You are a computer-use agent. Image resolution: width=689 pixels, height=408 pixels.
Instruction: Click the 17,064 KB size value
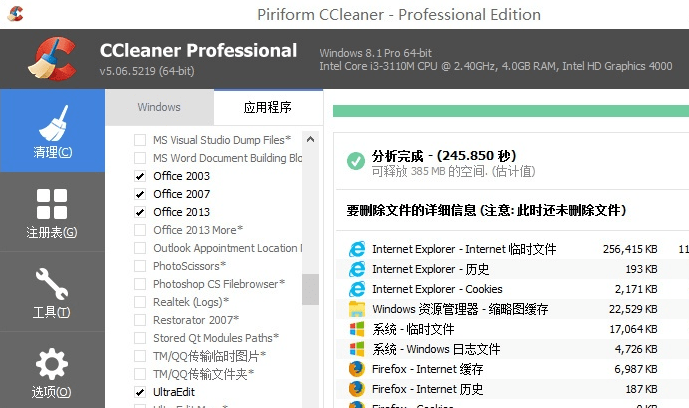tap(633, 329)
